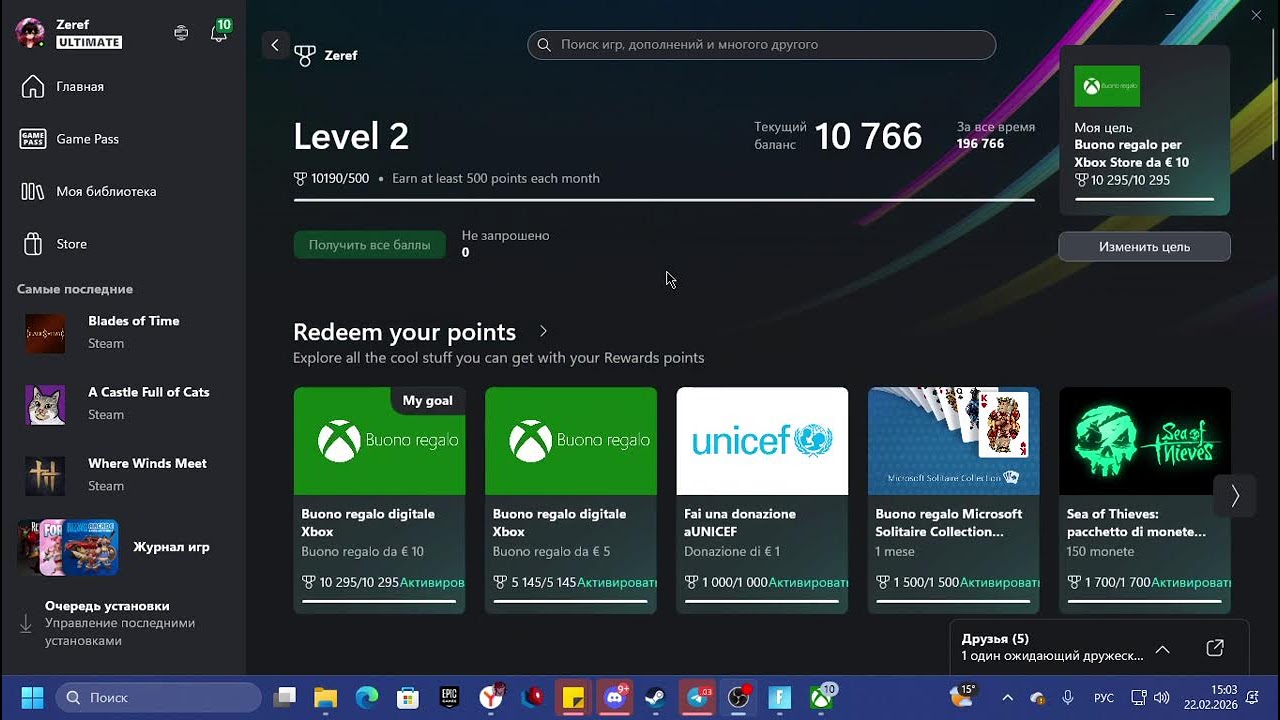The width and height of the screenshot is (1280, 720).
Task: Launch Blades of Time from recent list
Action: [x=123, y=332]
